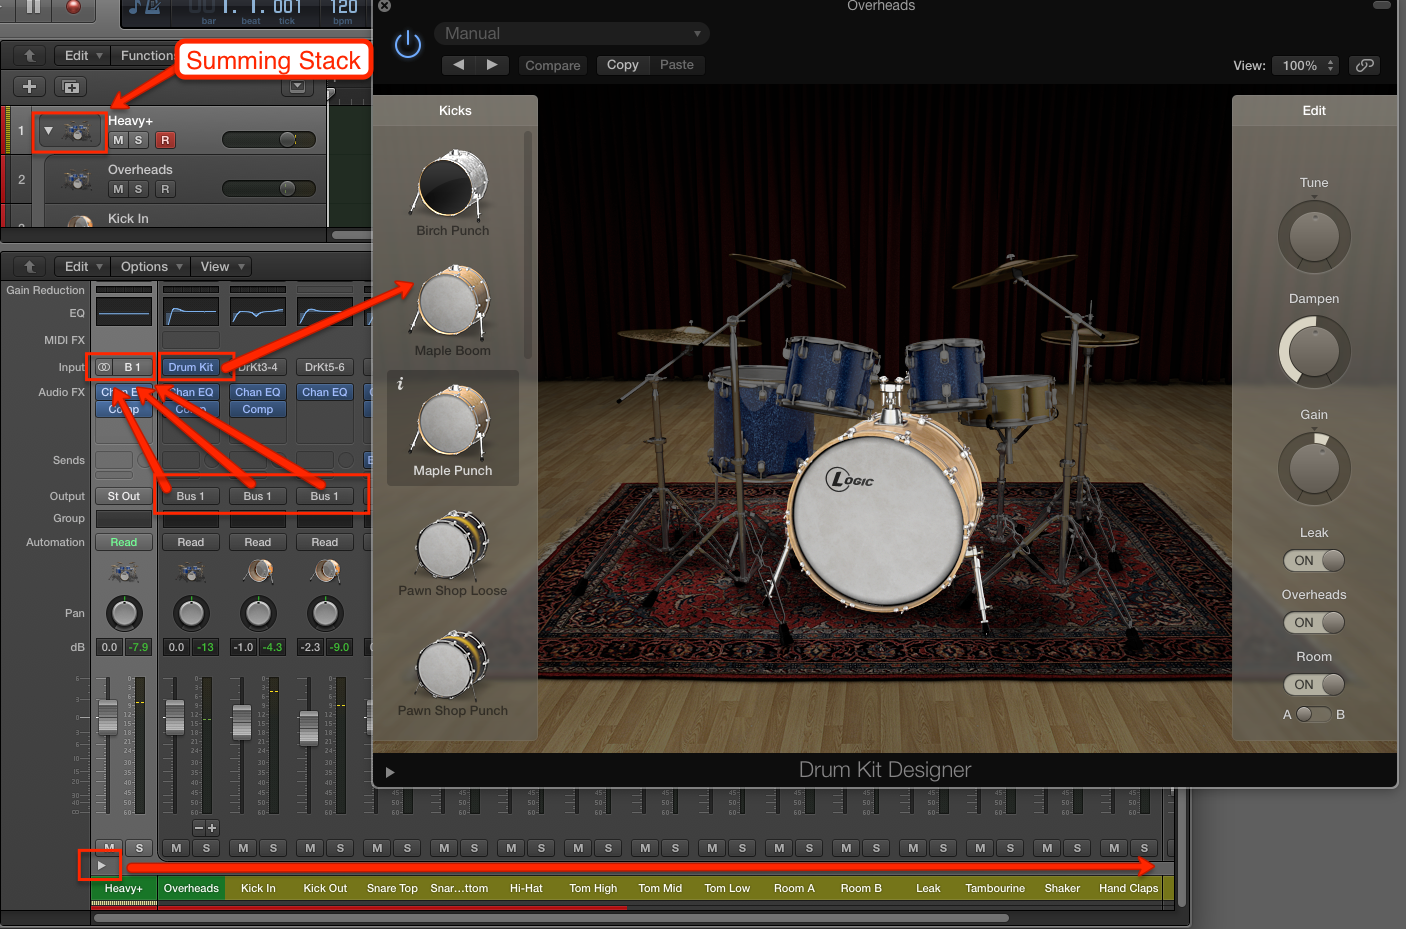Screen dimensions: 1406x929
Task: Open the mixer Options menu
Action: [151, 267]
